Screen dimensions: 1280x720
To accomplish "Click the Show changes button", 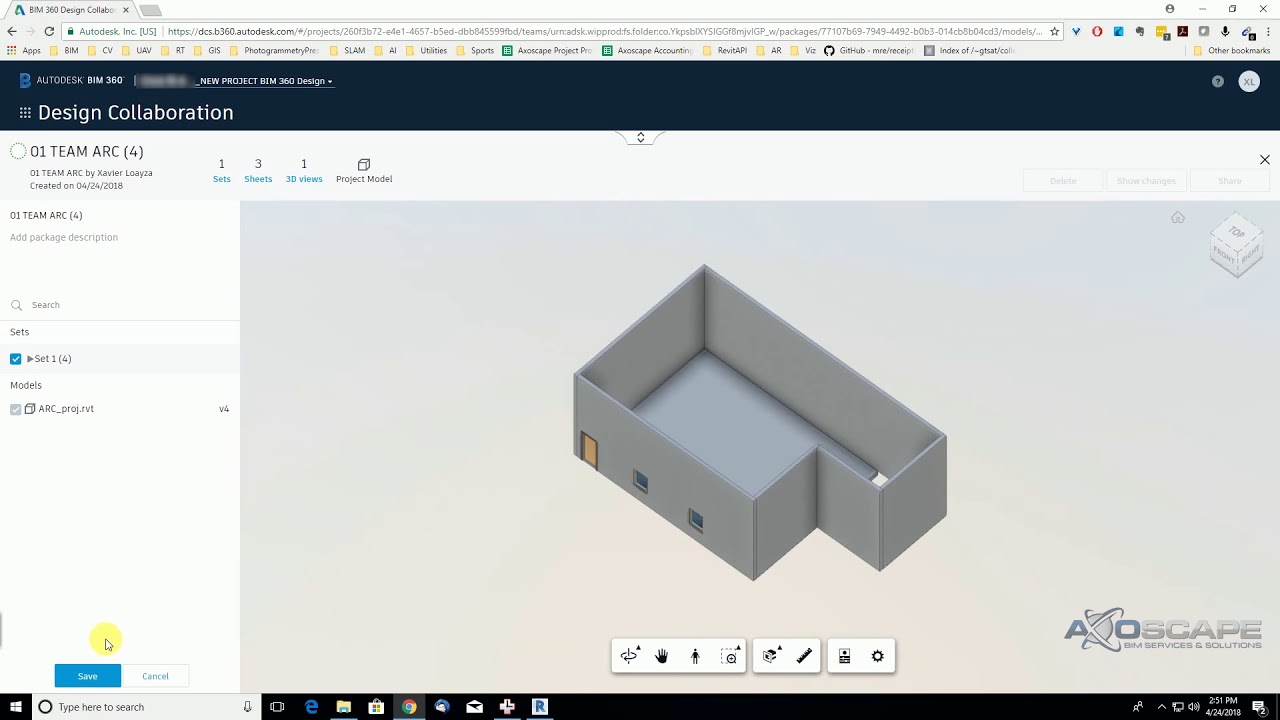I will (1146, 181).
